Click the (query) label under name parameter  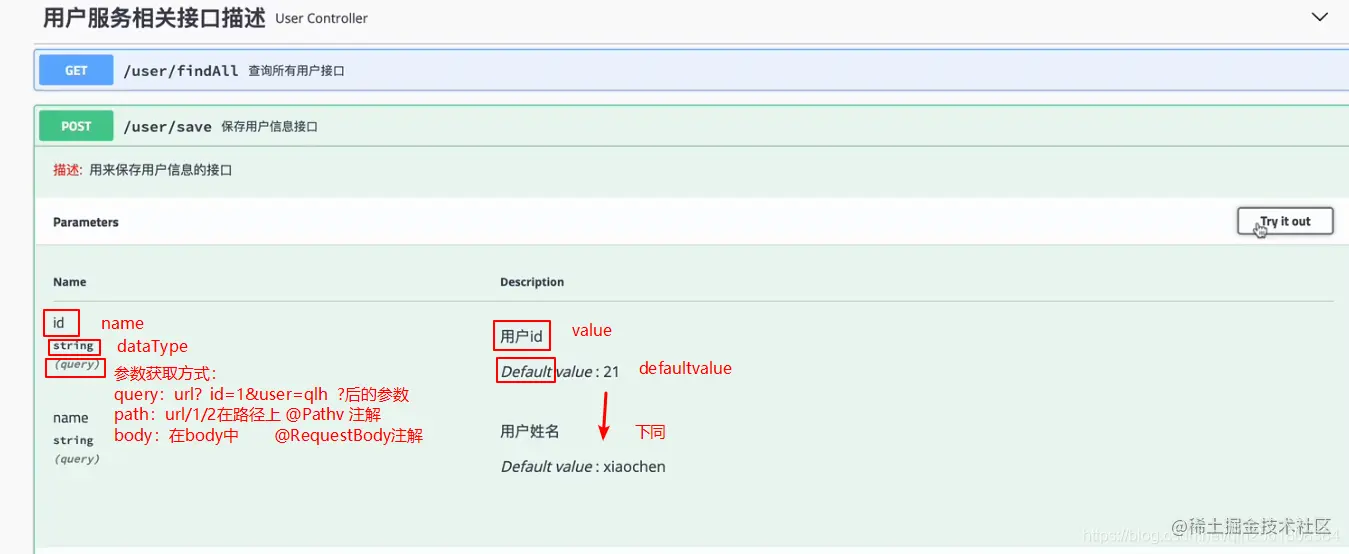[x=77, y=459]
